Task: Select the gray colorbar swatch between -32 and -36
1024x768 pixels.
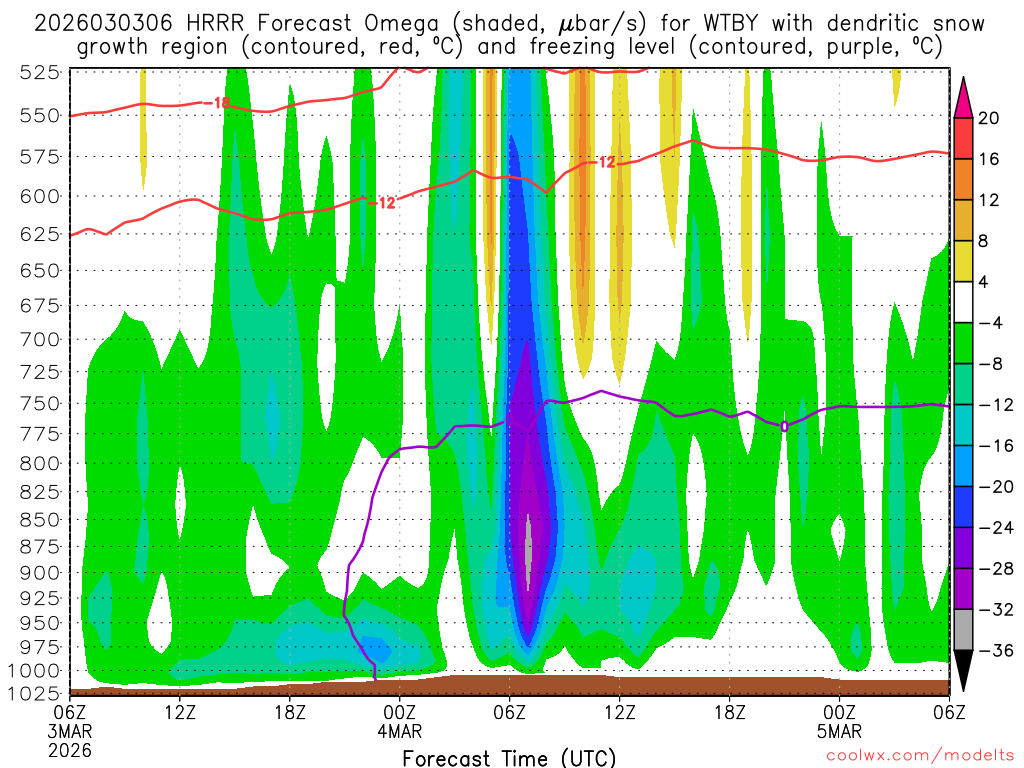Action: click(x=965, y=630)
